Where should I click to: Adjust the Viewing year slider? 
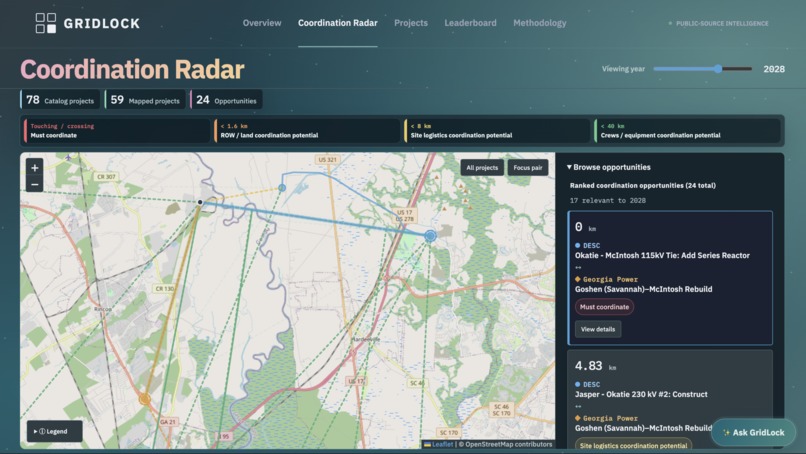(703, 69)
